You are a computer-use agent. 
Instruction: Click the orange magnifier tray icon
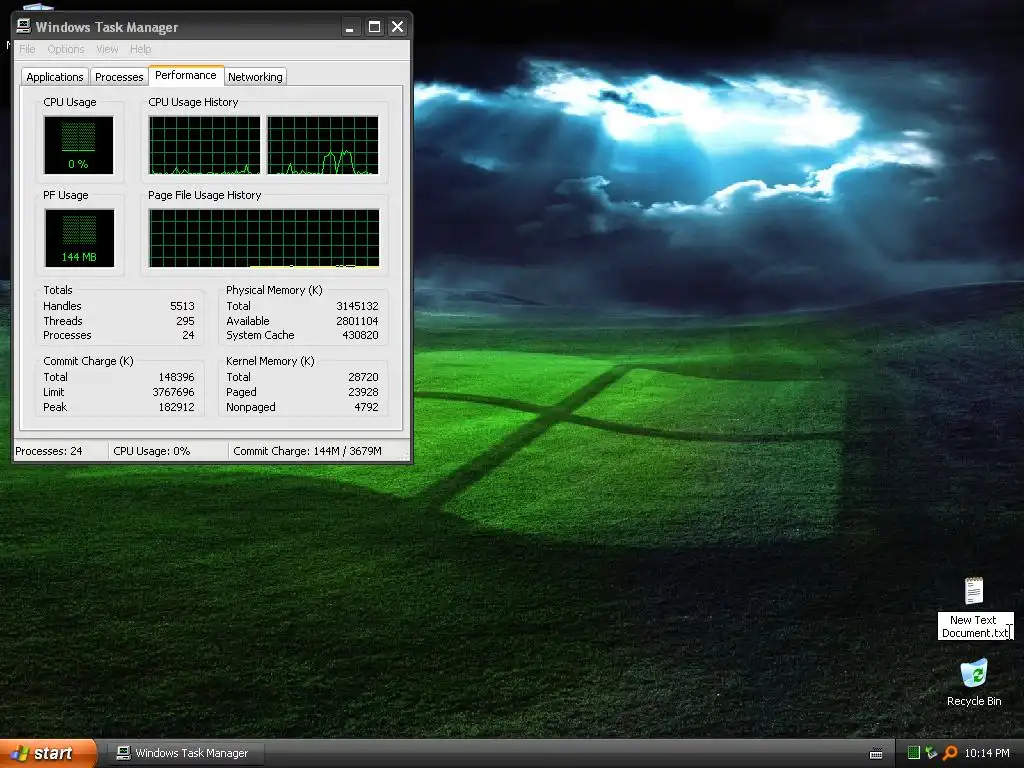pos(950,753)
